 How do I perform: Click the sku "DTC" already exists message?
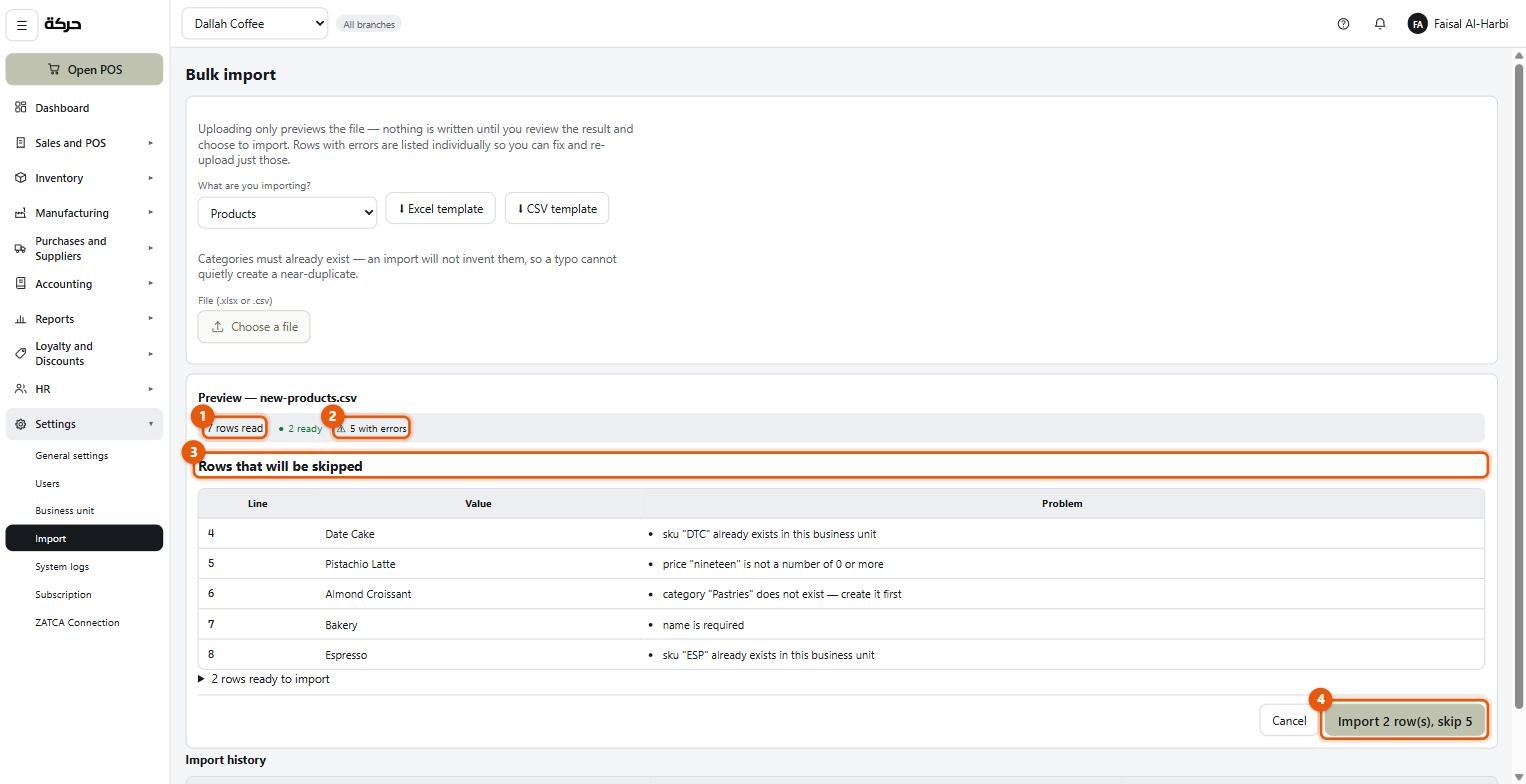pos(769,534)
